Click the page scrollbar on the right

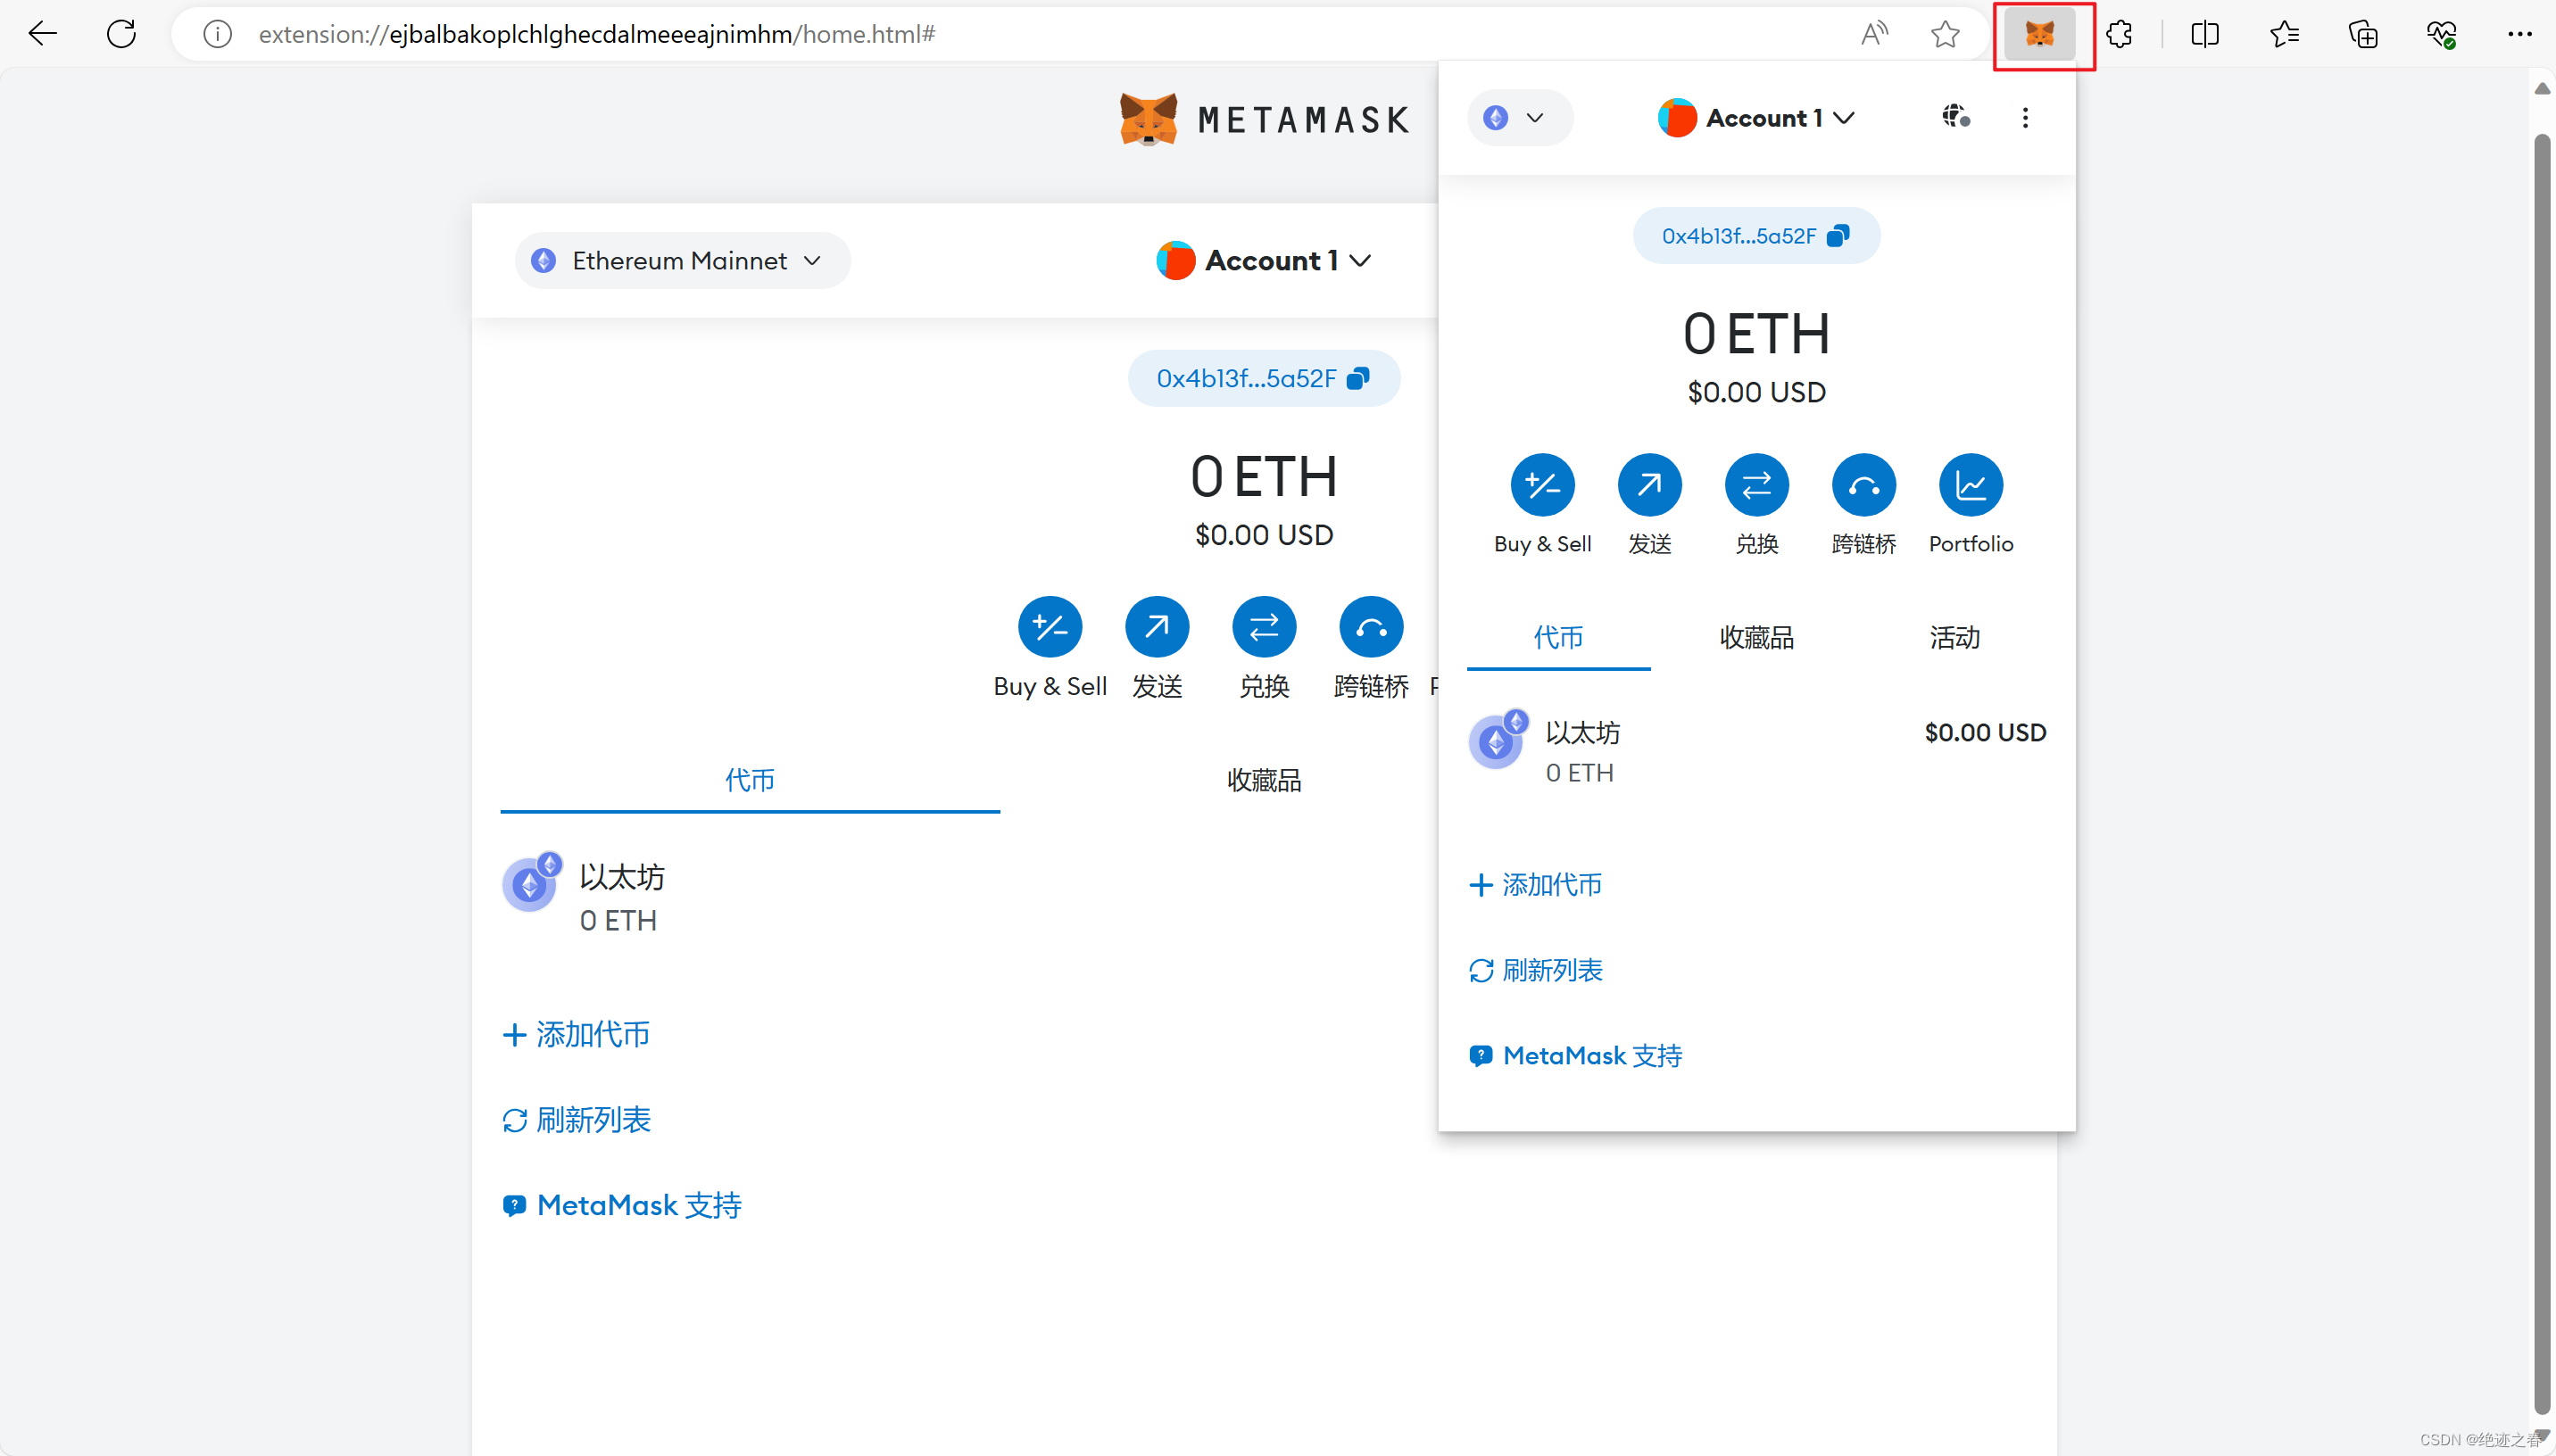coord(2543,700)
